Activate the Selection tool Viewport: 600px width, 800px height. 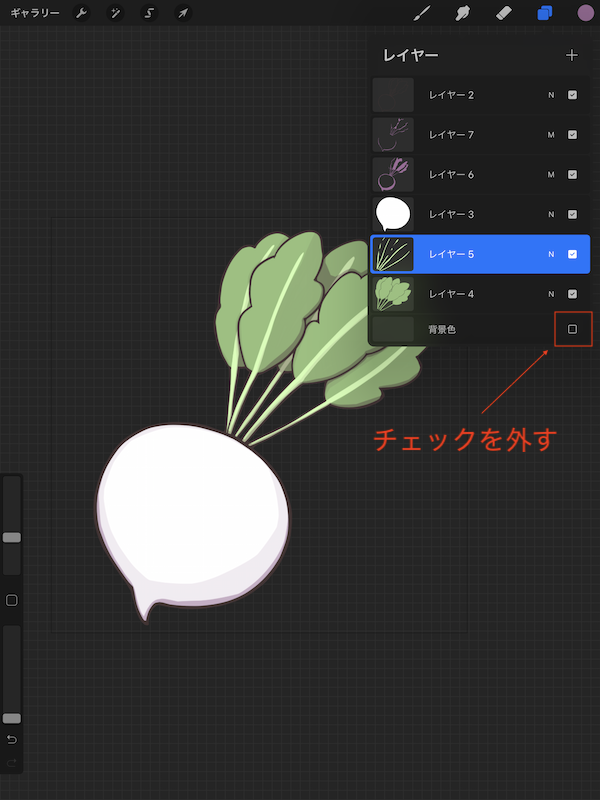pyautogui.click(x=149, y=14)
